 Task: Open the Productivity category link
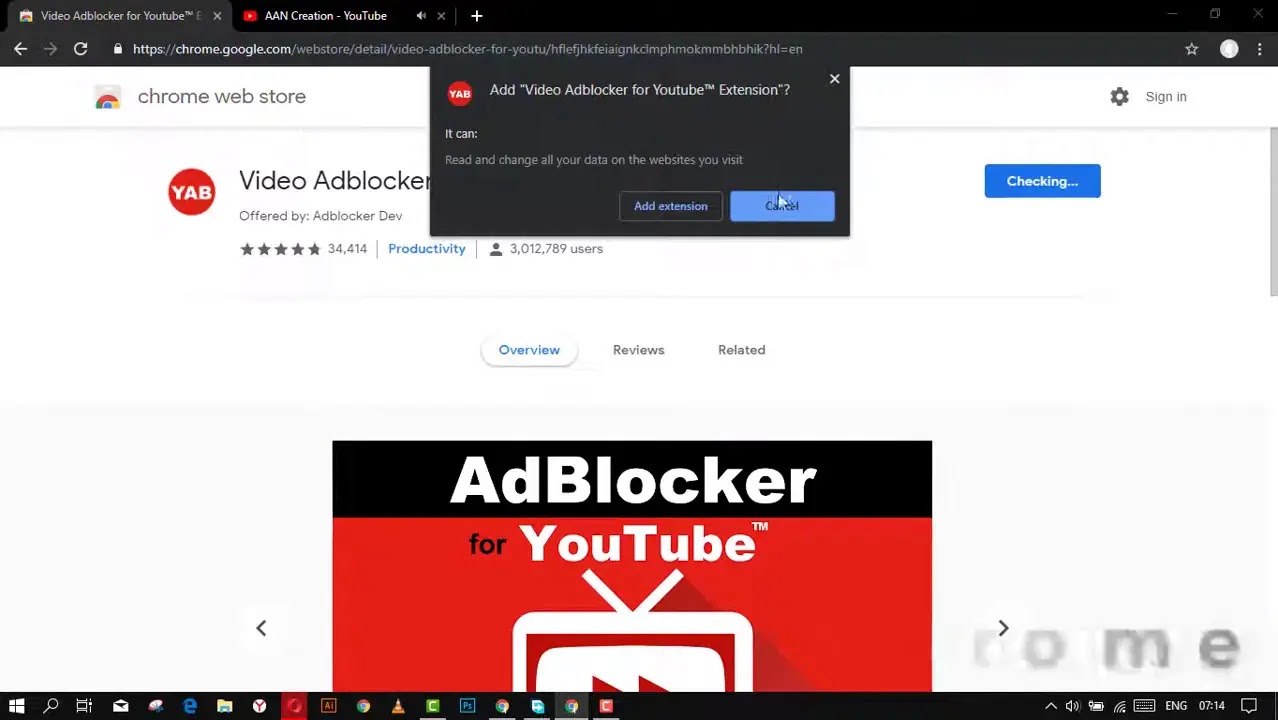tap(426, 249)
